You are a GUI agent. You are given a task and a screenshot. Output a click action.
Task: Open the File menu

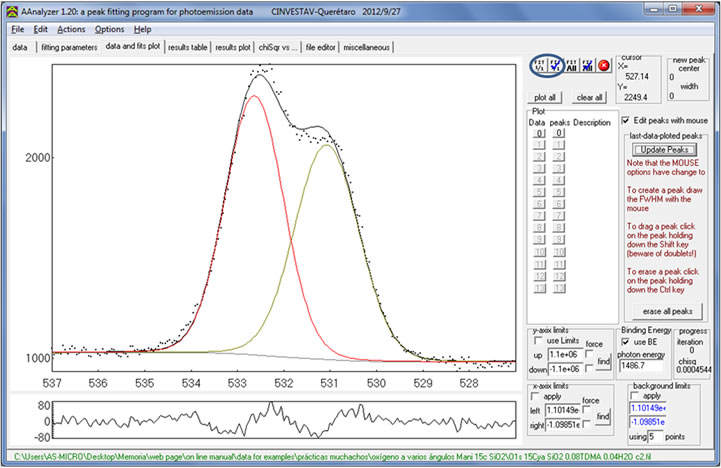pos(17,29)
